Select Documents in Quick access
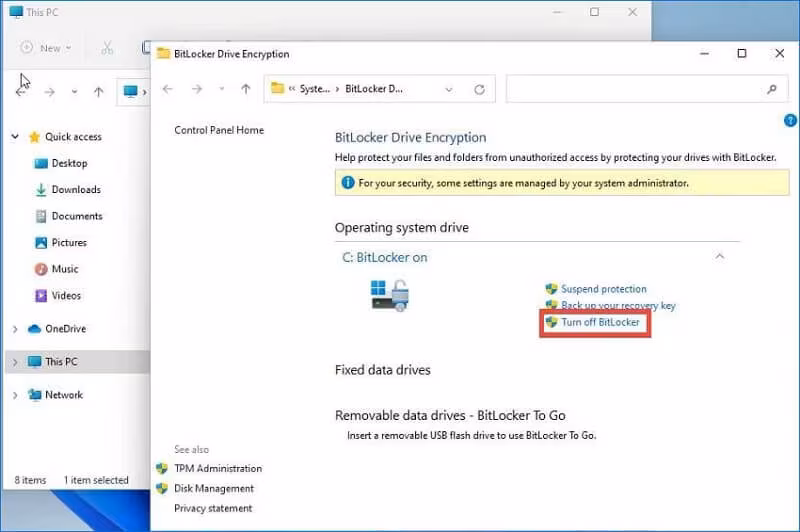This screenshot has height=532, width=800. 77,216
